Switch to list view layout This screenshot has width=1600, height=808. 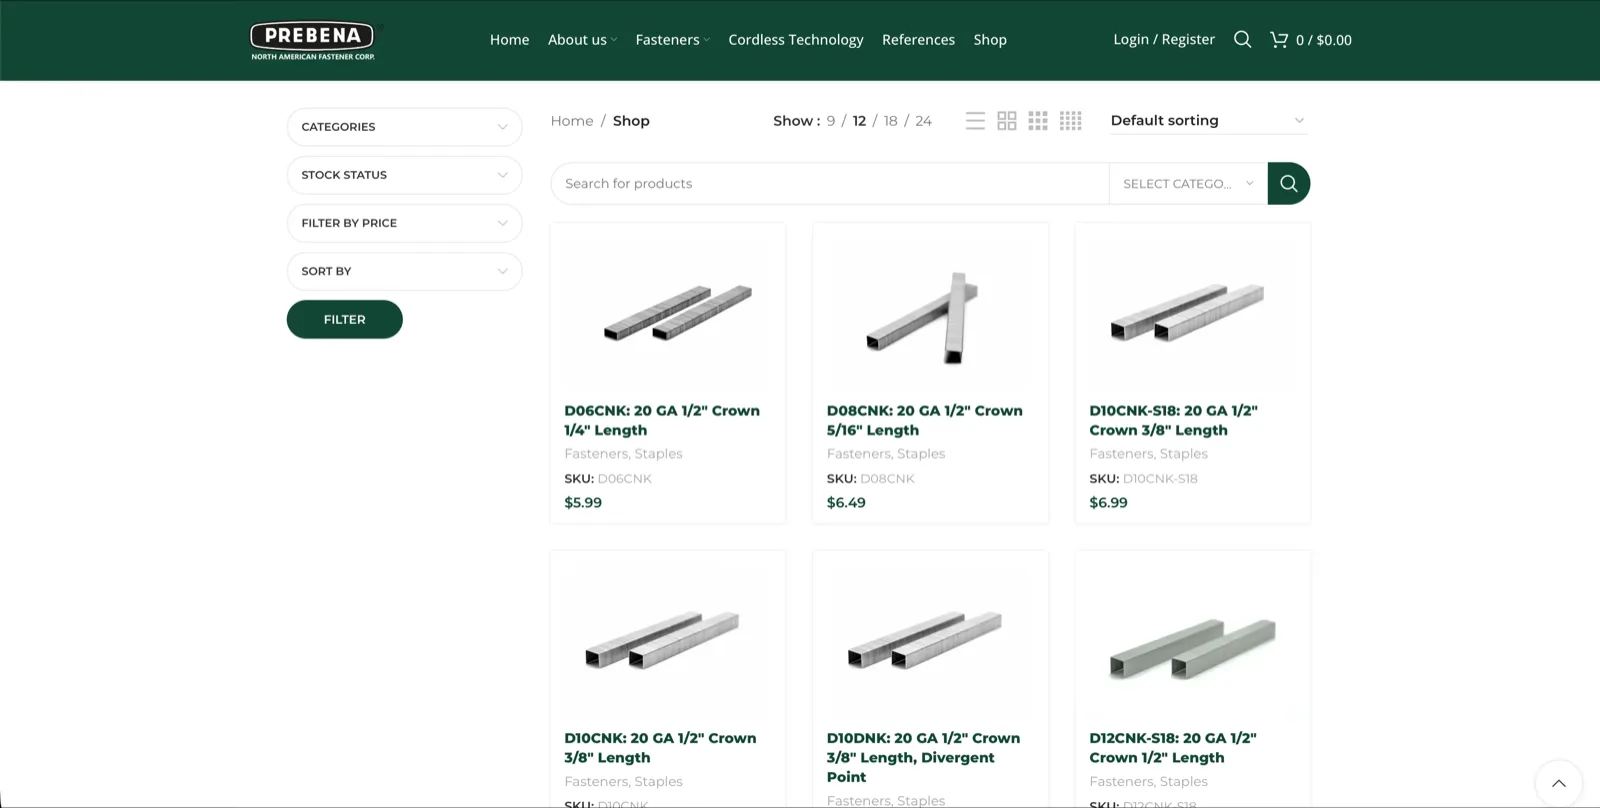pyautogui.click(x=975, y=121)
